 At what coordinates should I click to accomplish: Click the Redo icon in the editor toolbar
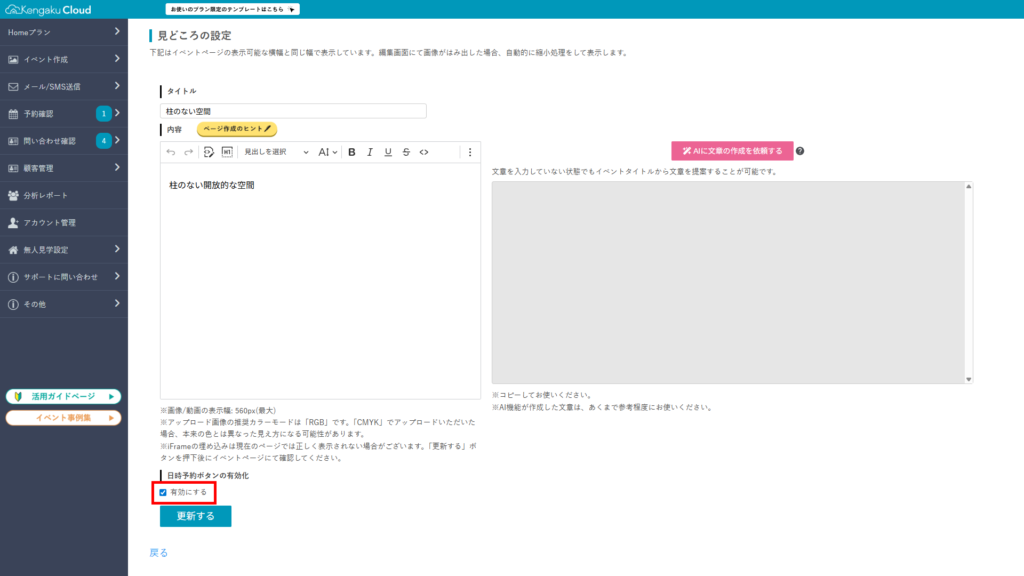tap(188, 151)
